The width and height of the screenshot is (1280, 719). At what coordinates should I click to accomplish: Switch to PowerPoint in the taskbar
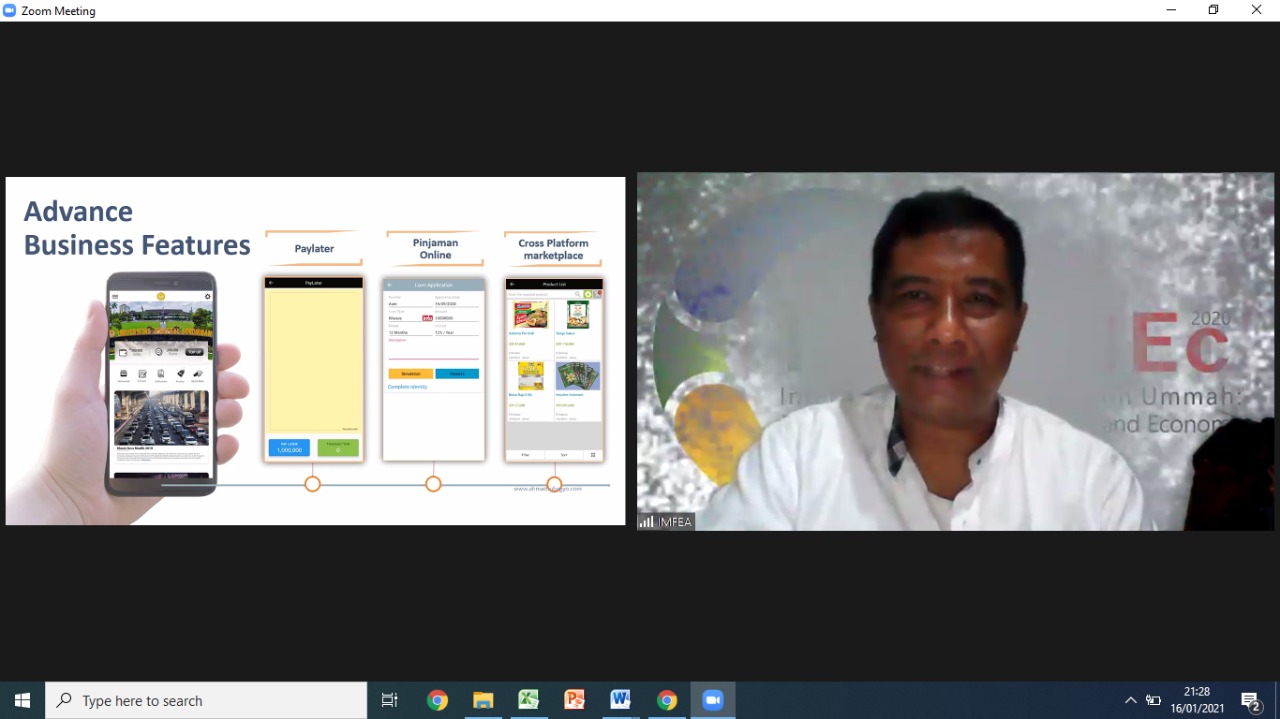pyautogui.click(x=575, y=700)
